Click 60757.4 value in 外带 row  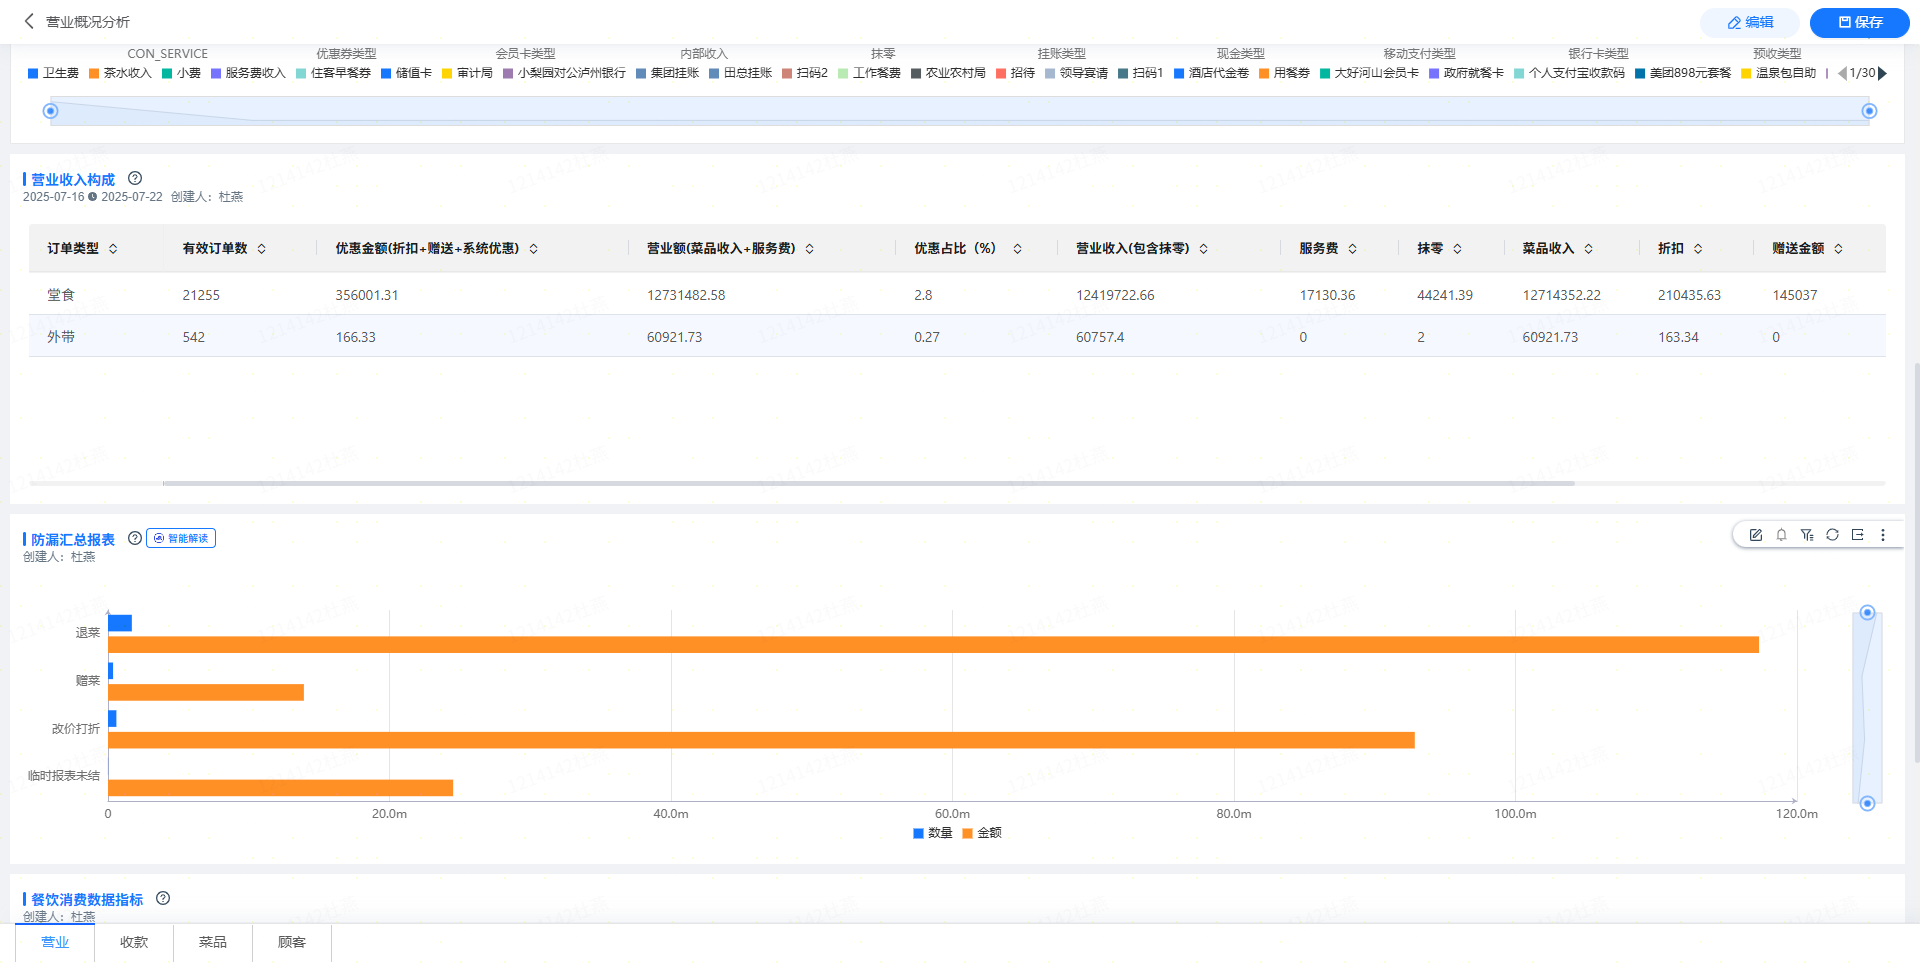1100,337
